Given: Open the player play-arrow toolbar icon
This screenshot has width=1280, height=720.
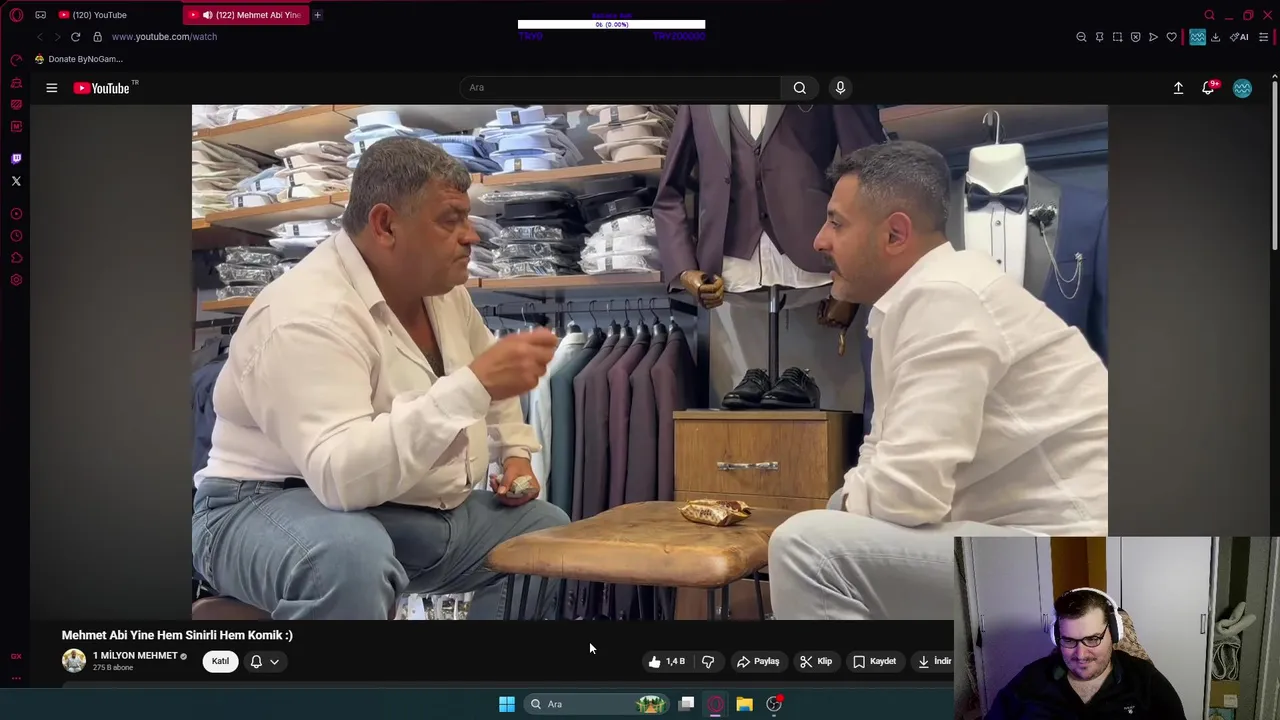Looking at the screenshot, I should coord(1153,37).
